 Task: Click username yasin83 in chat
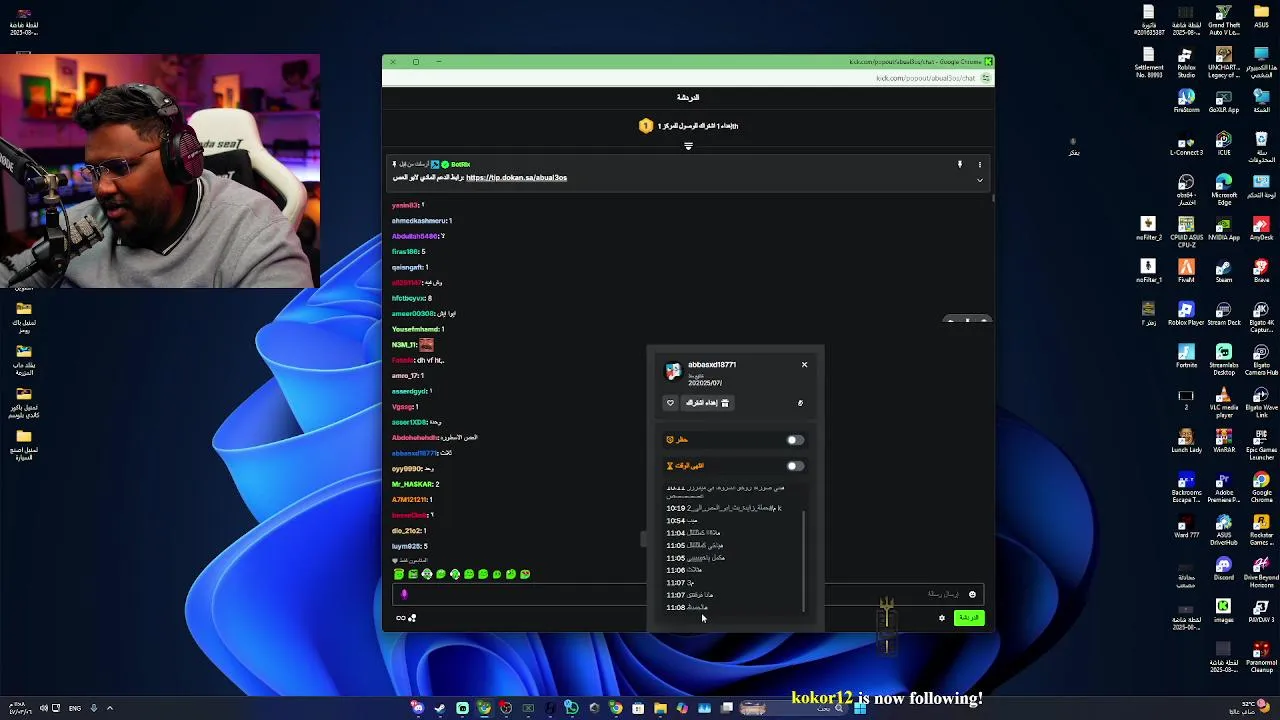pyautogui.click(x=405, y=205)
